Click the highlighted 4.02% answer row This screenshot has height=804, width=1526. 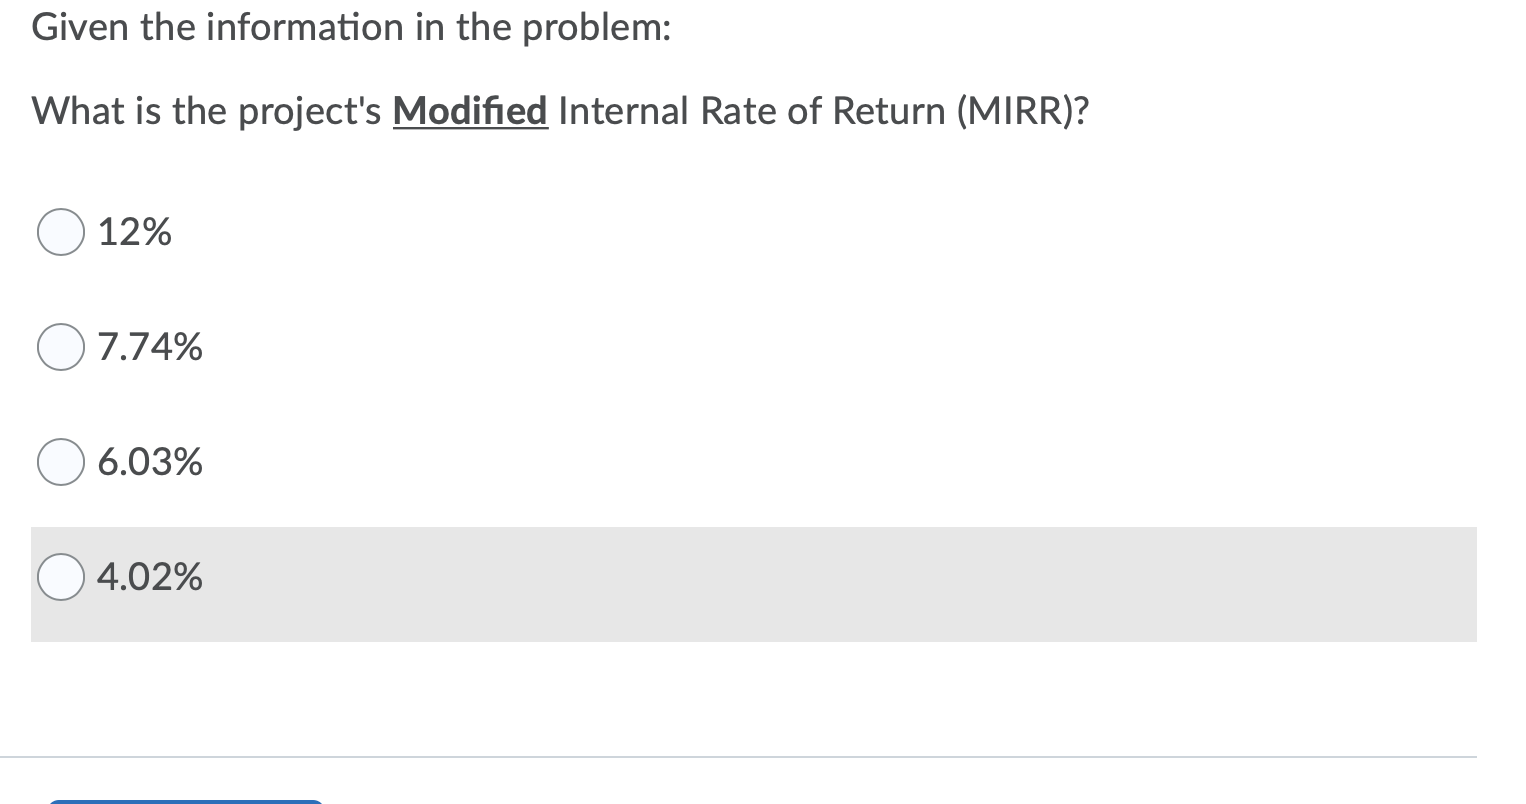700,584
